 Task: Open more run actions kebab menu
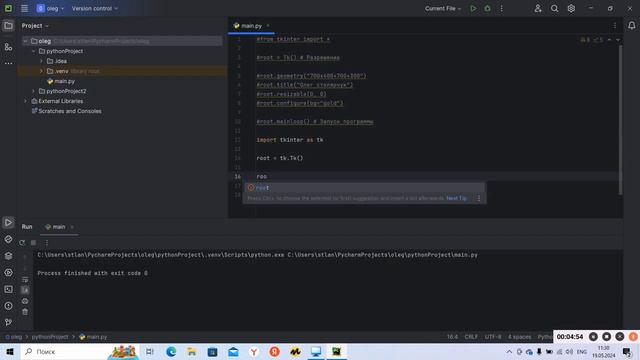[502, 8]
